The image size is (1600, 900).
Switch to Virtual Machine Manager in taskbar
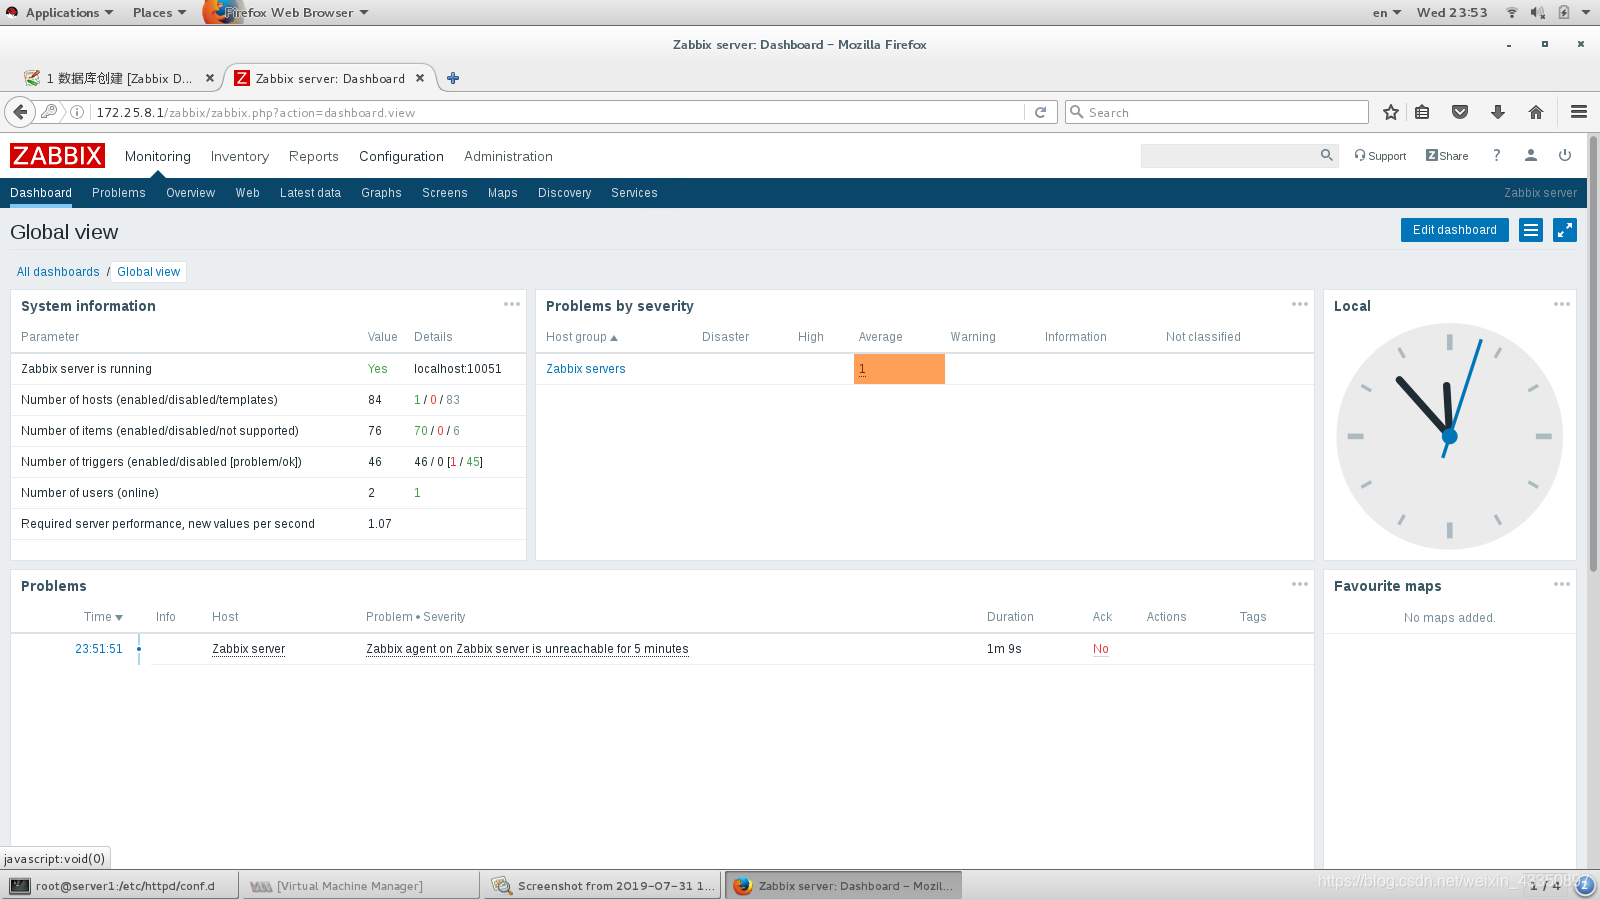(x=361, y=886)
